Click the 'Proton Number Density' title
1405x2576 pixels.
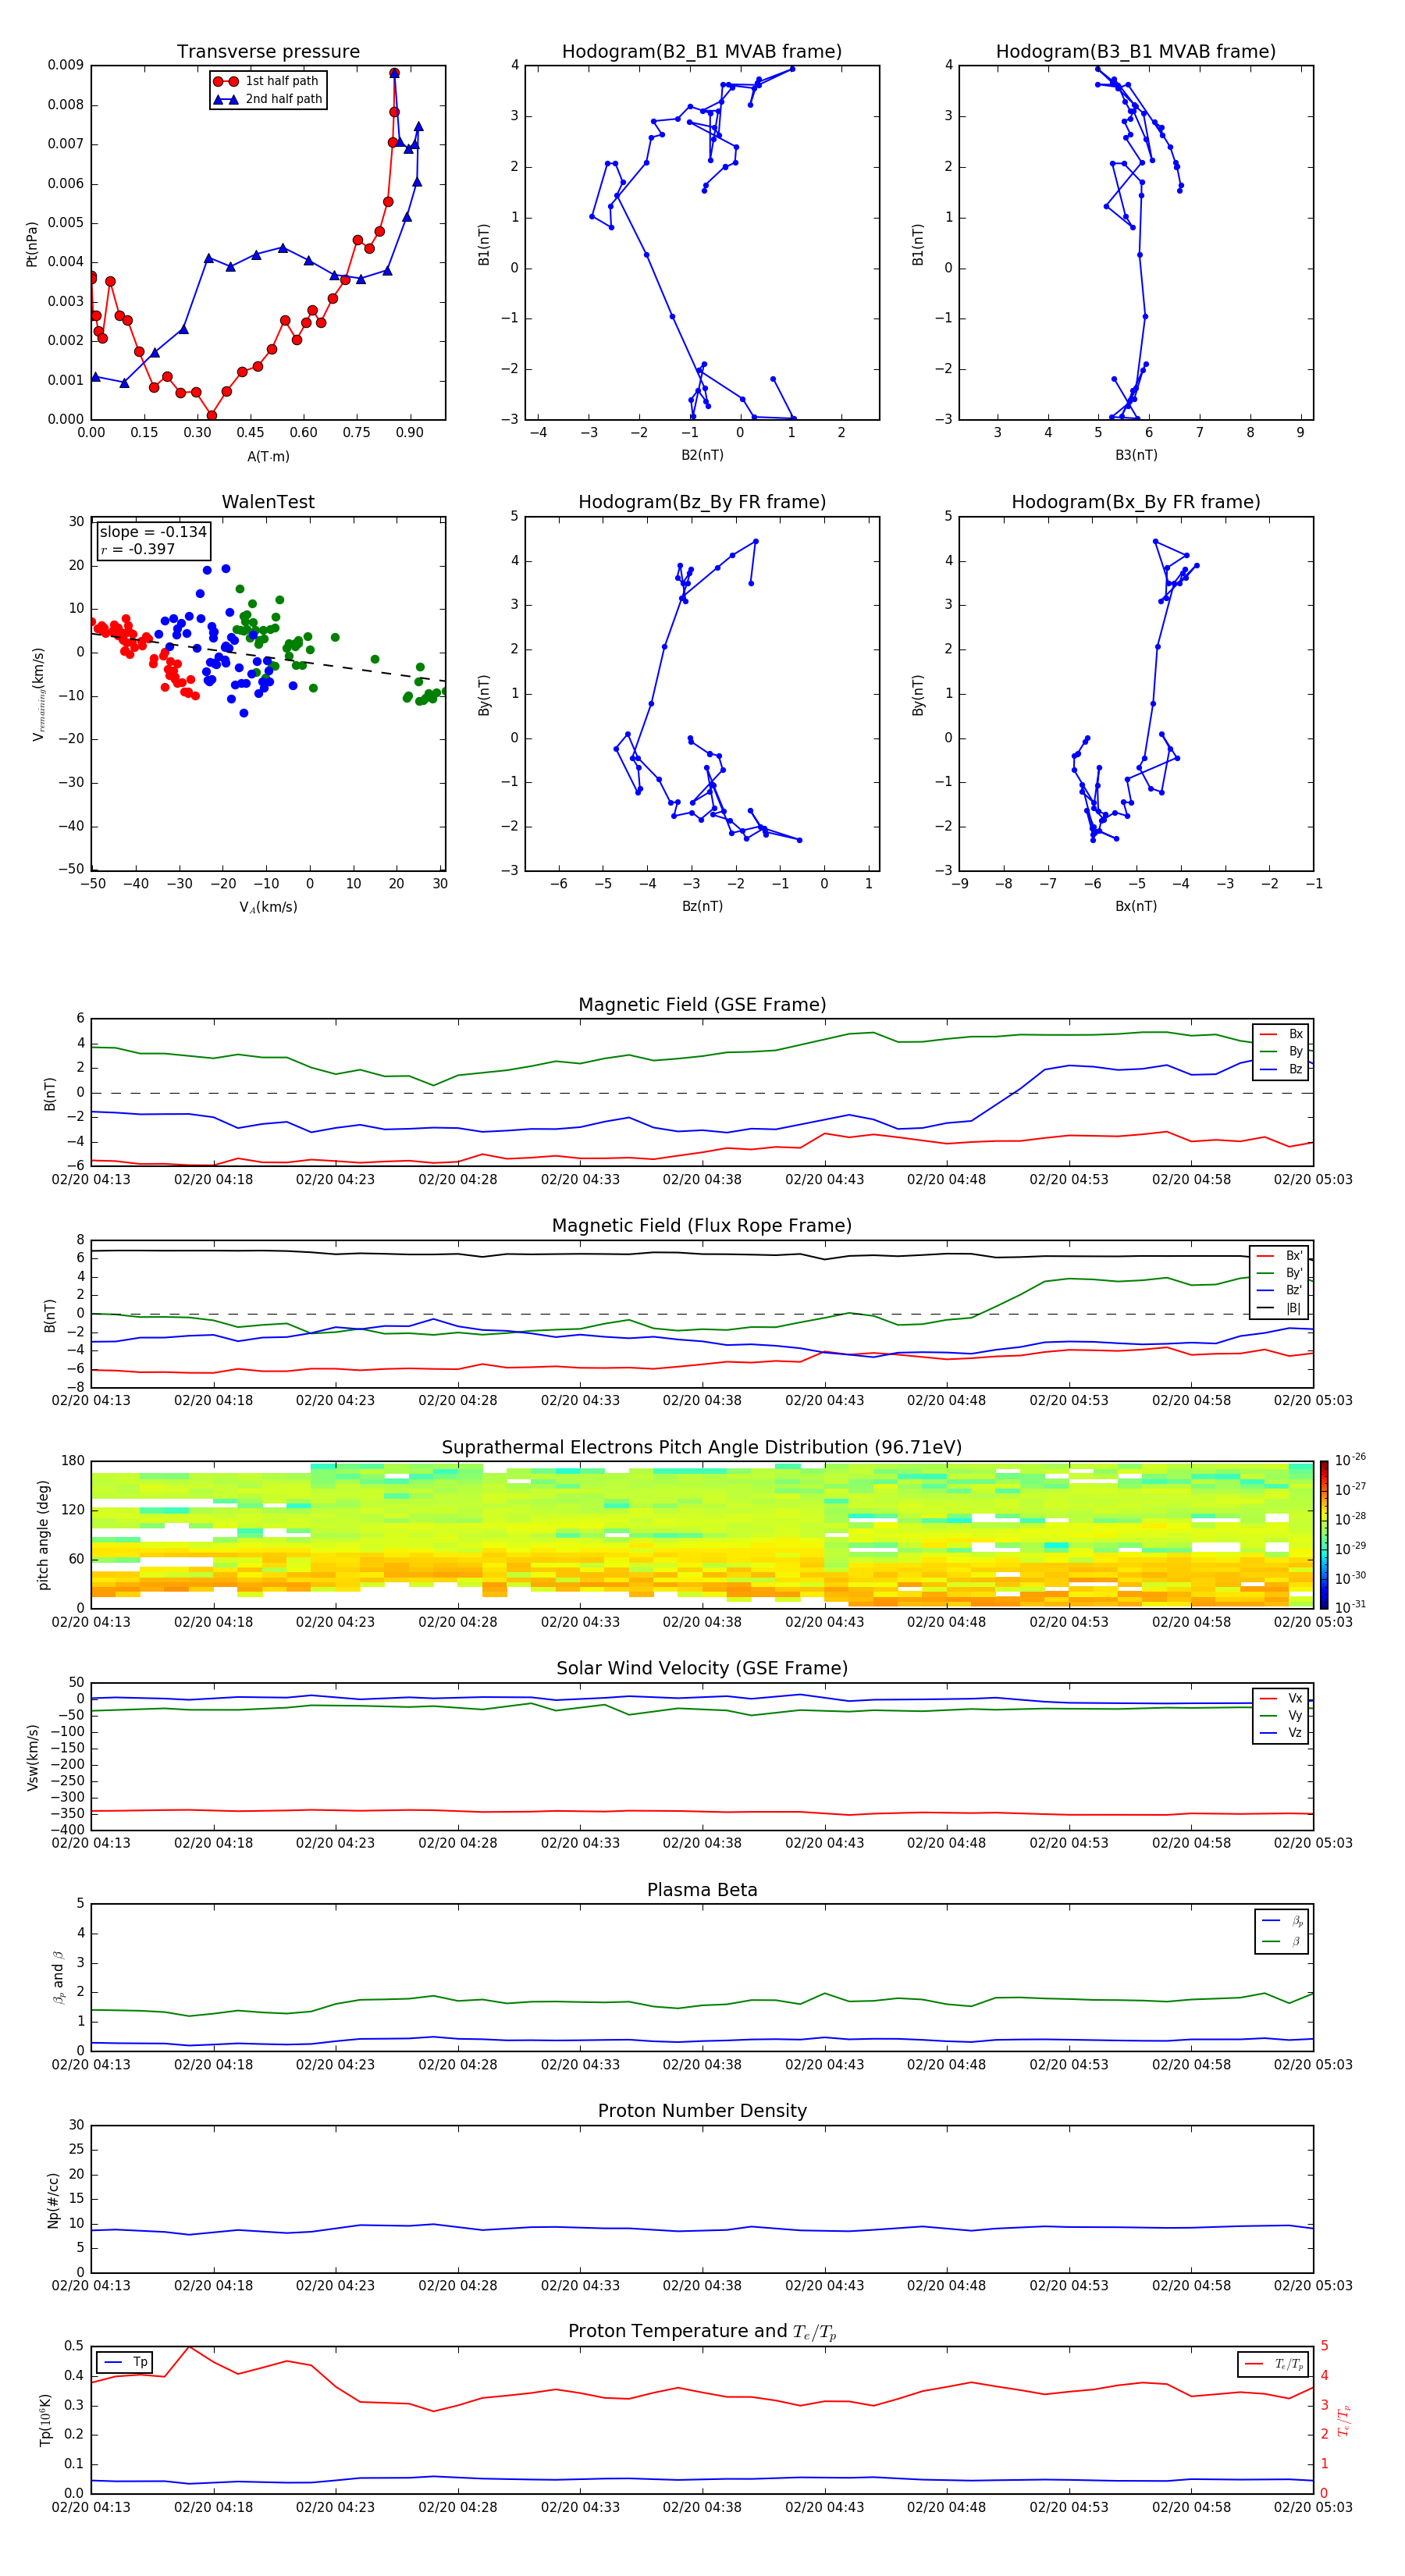pos(702,2111)
